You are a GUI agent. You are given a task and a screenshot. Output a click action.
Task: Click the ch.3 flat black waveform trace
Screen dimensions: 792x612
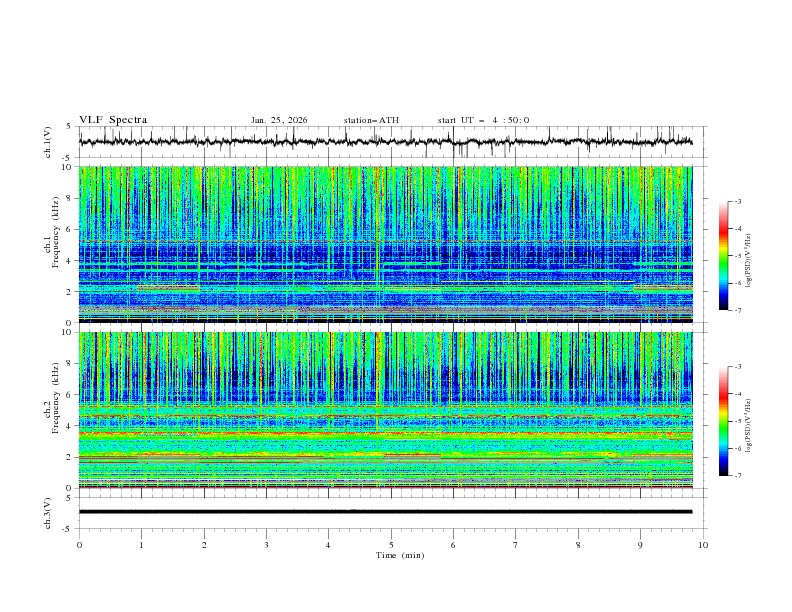click(390, 511)
